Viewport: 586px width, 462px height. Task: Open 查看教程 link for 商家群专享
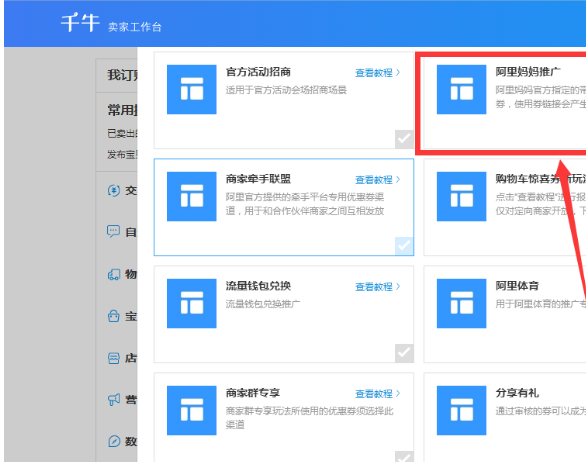pyautogui.click(x=377, y=394)
